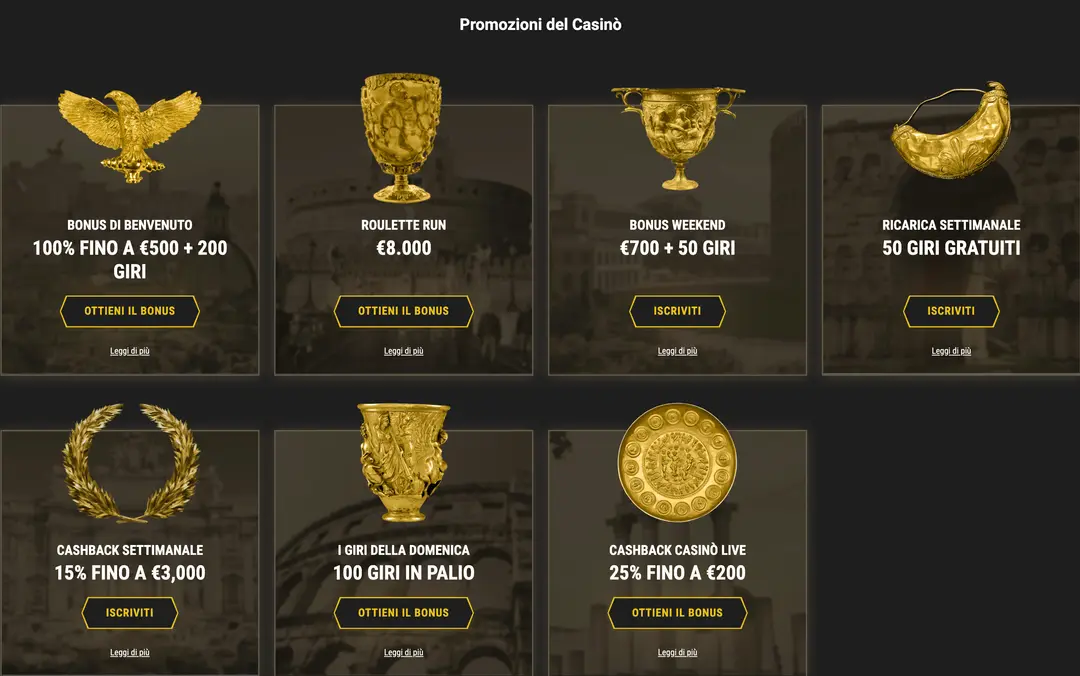Viewport: 1080px width, 676px height.
Task: Click Iscriviti under Cashback Settimanale 15%
Action: click(x=129, y=613)
